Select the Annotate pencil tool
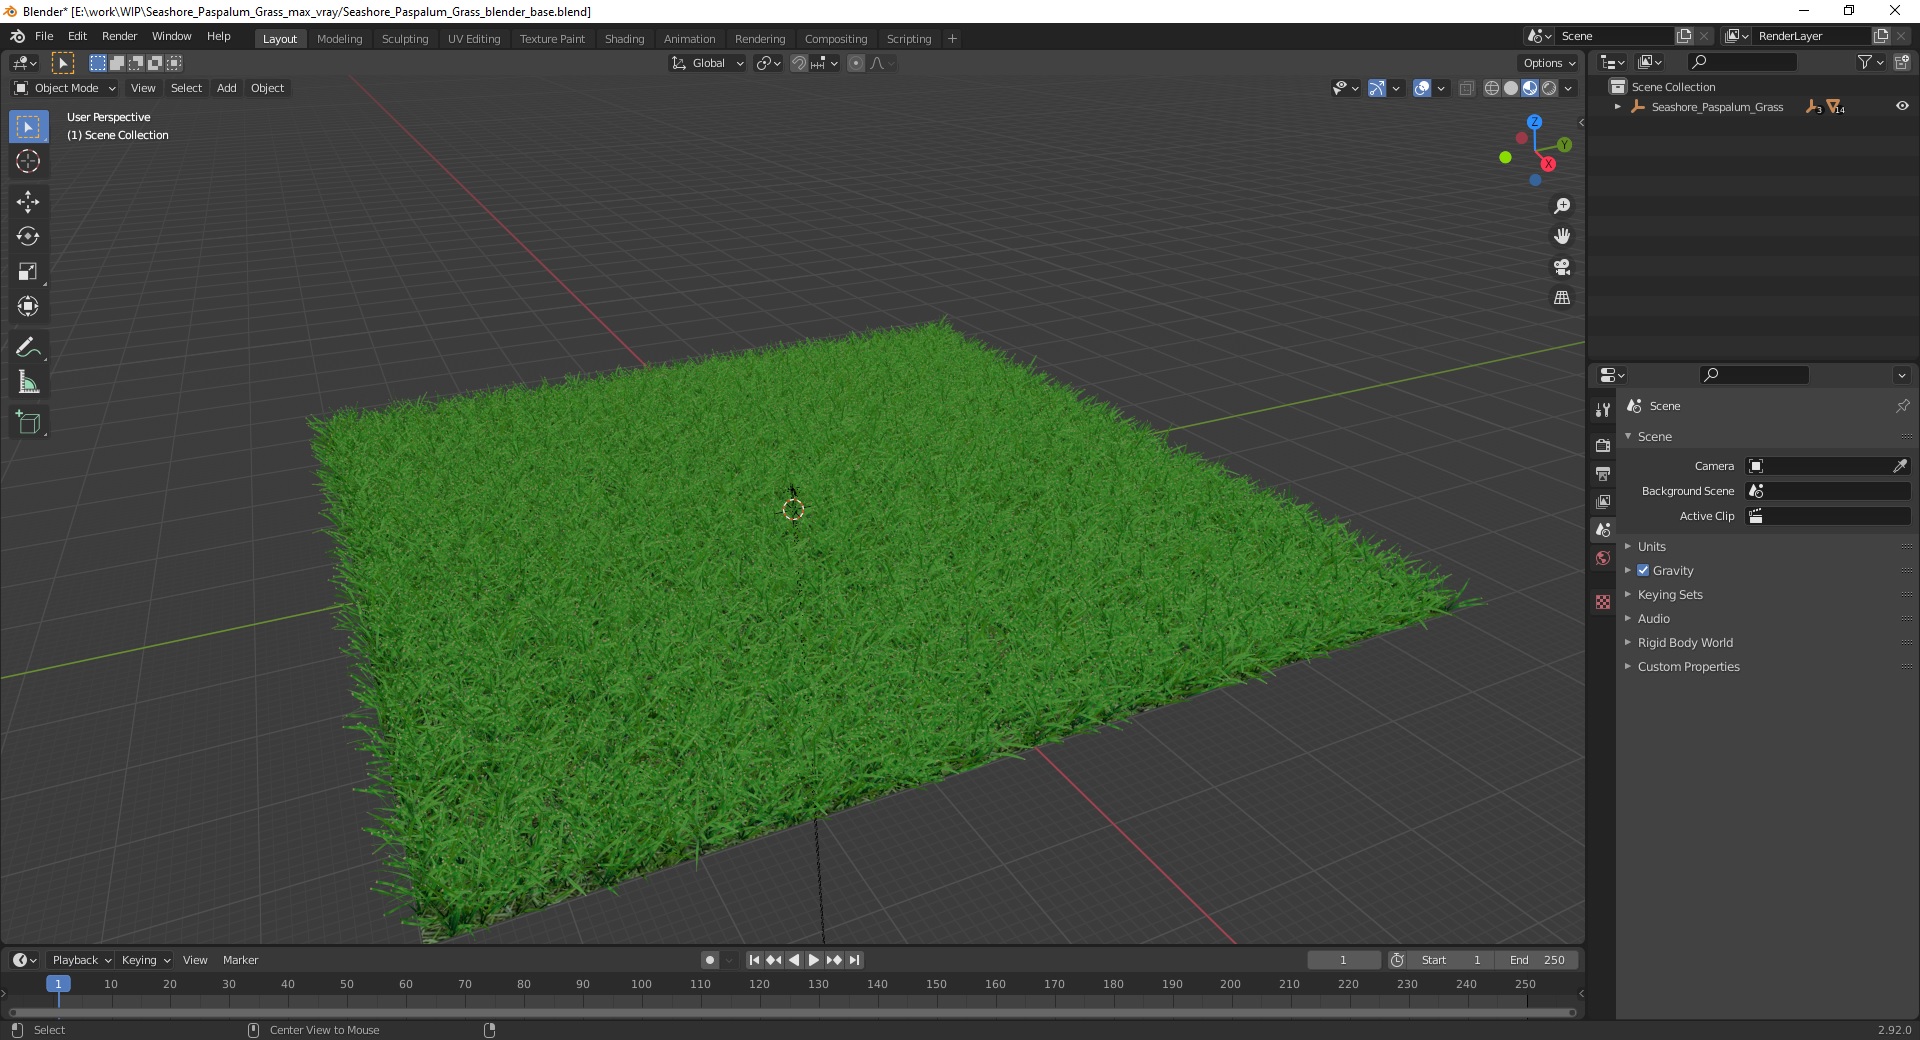The height and width of the screenshot is (1040, 1920). click(x=28, y=347)
